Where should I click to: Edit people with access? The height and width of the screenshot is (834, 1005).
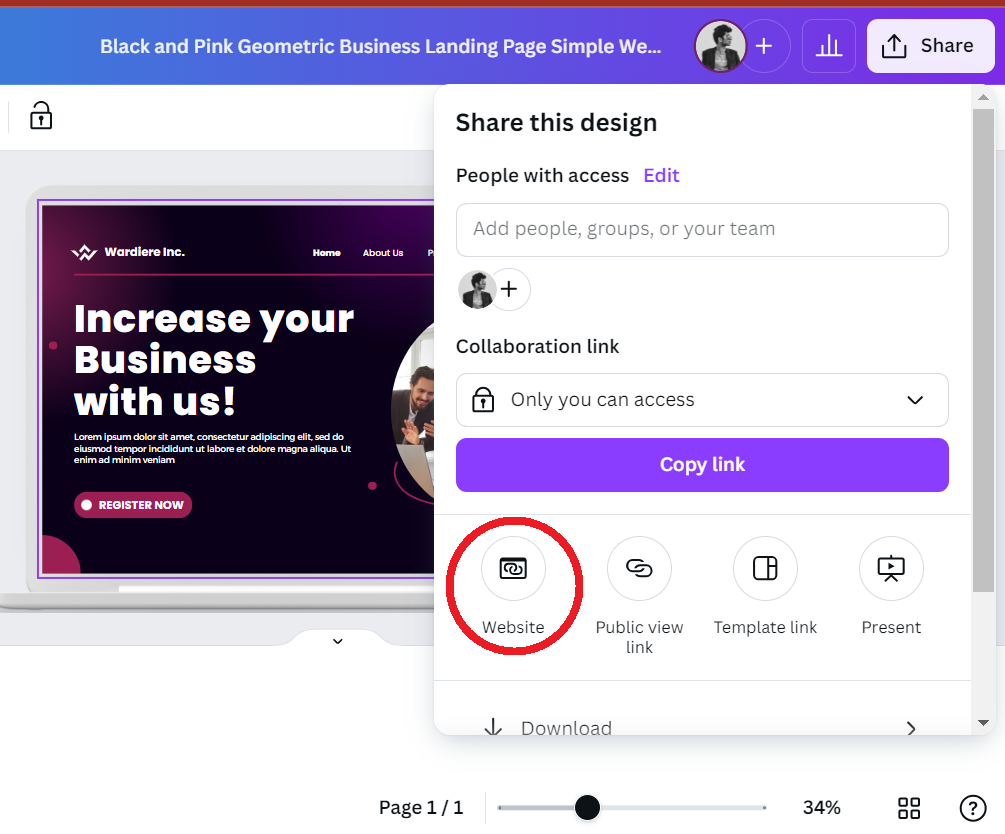[x=661, y=174]
